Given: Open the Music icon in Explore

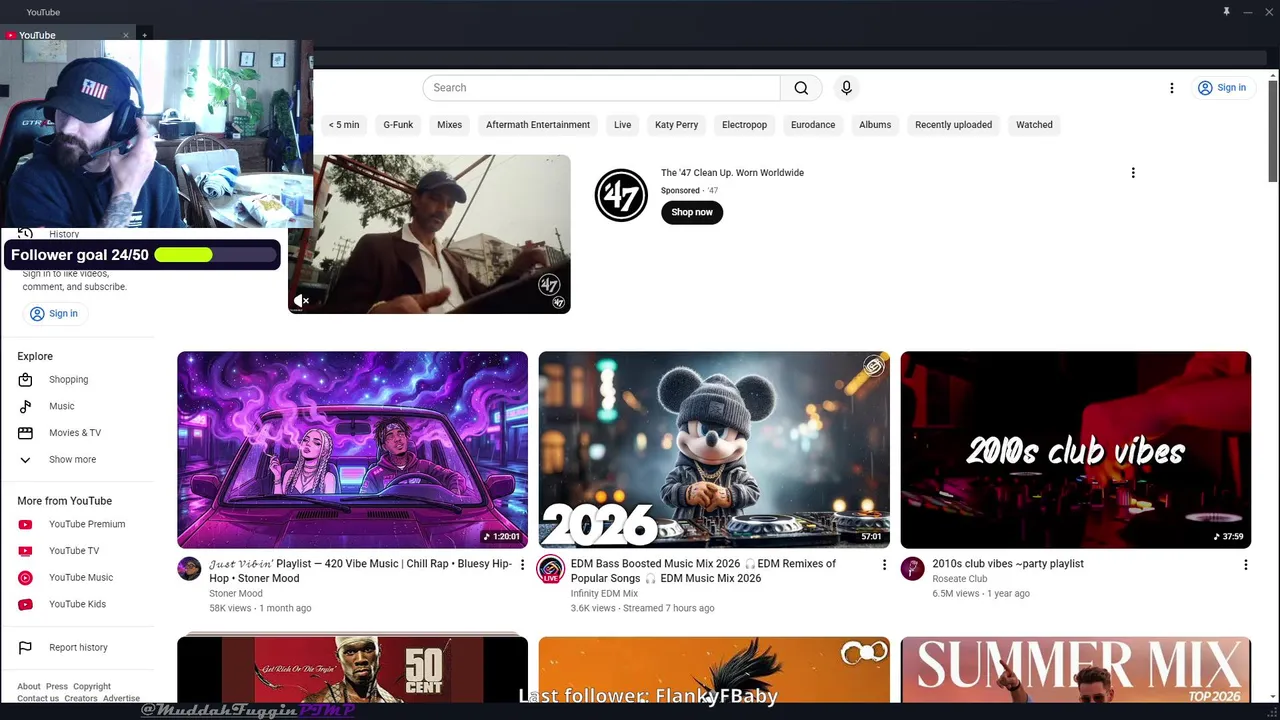Looking at the screenshot, I should [x=26, y=406].
